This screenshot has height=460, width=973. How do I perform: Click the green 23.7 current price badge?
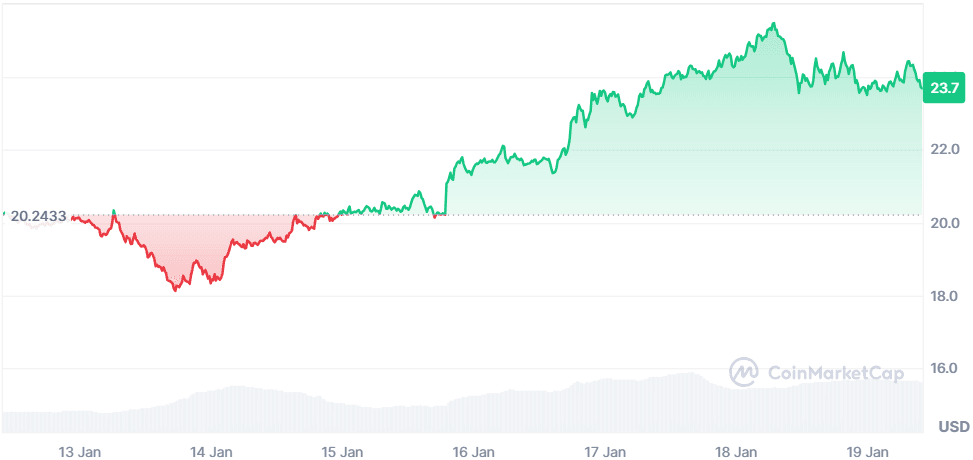pyautogui.click(x=944, y=88)
